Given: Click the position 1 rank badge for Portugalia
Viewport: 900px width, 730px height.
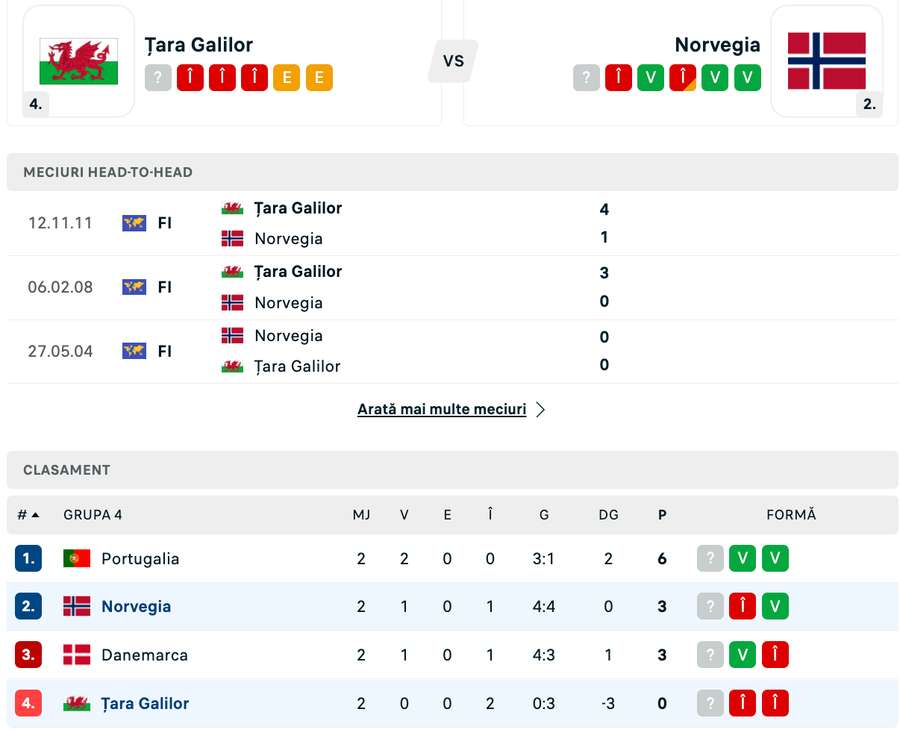Looking at the screenshot, I should (28, 558).
